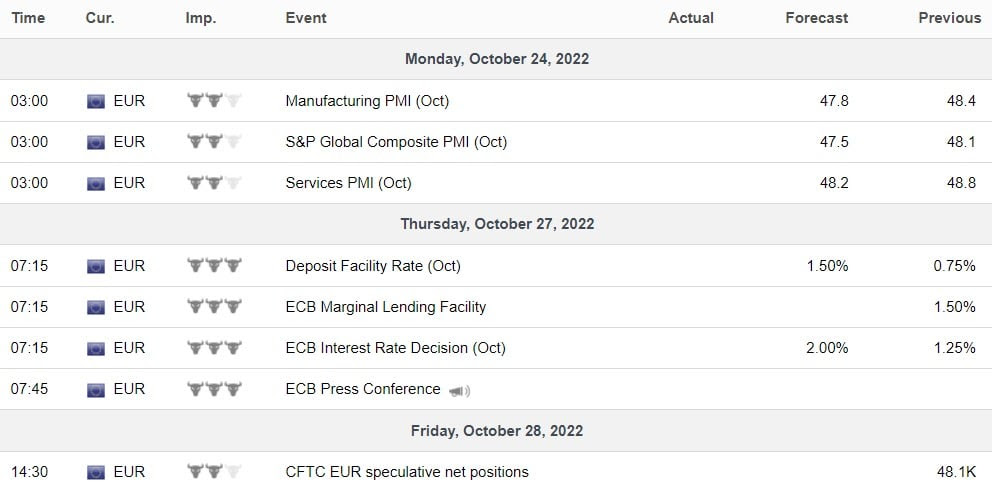This screenshot has width=992, height=491.
Task: Open the CFTC EUR speculative net positions event
Action: pos(407,471)
